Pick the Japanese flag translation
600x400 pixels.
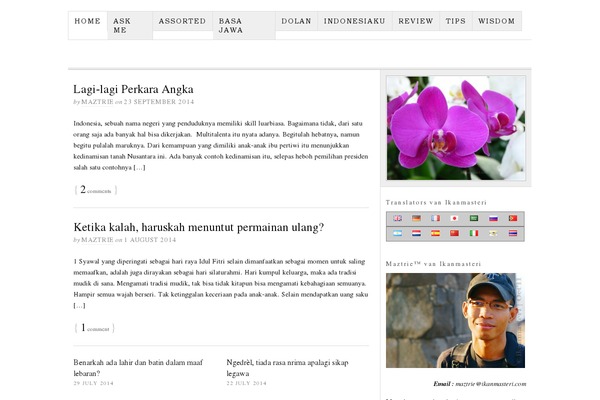point(454,218)
